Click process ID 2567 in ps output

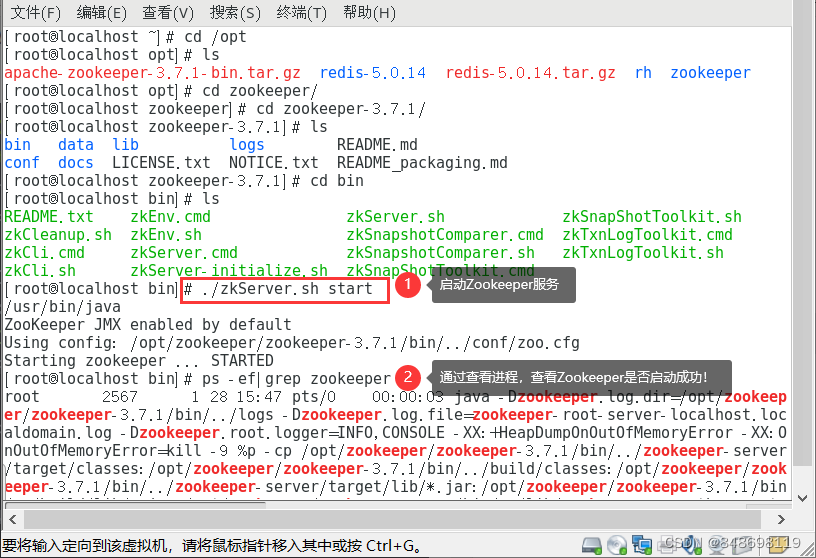[x=120, y=397]
